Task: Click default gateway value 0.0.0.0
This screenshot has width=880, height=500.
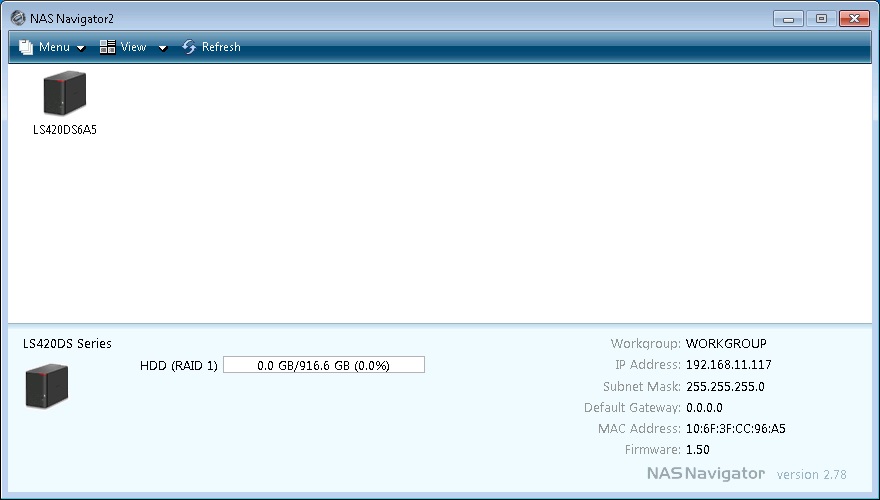Action: [704, 407]
